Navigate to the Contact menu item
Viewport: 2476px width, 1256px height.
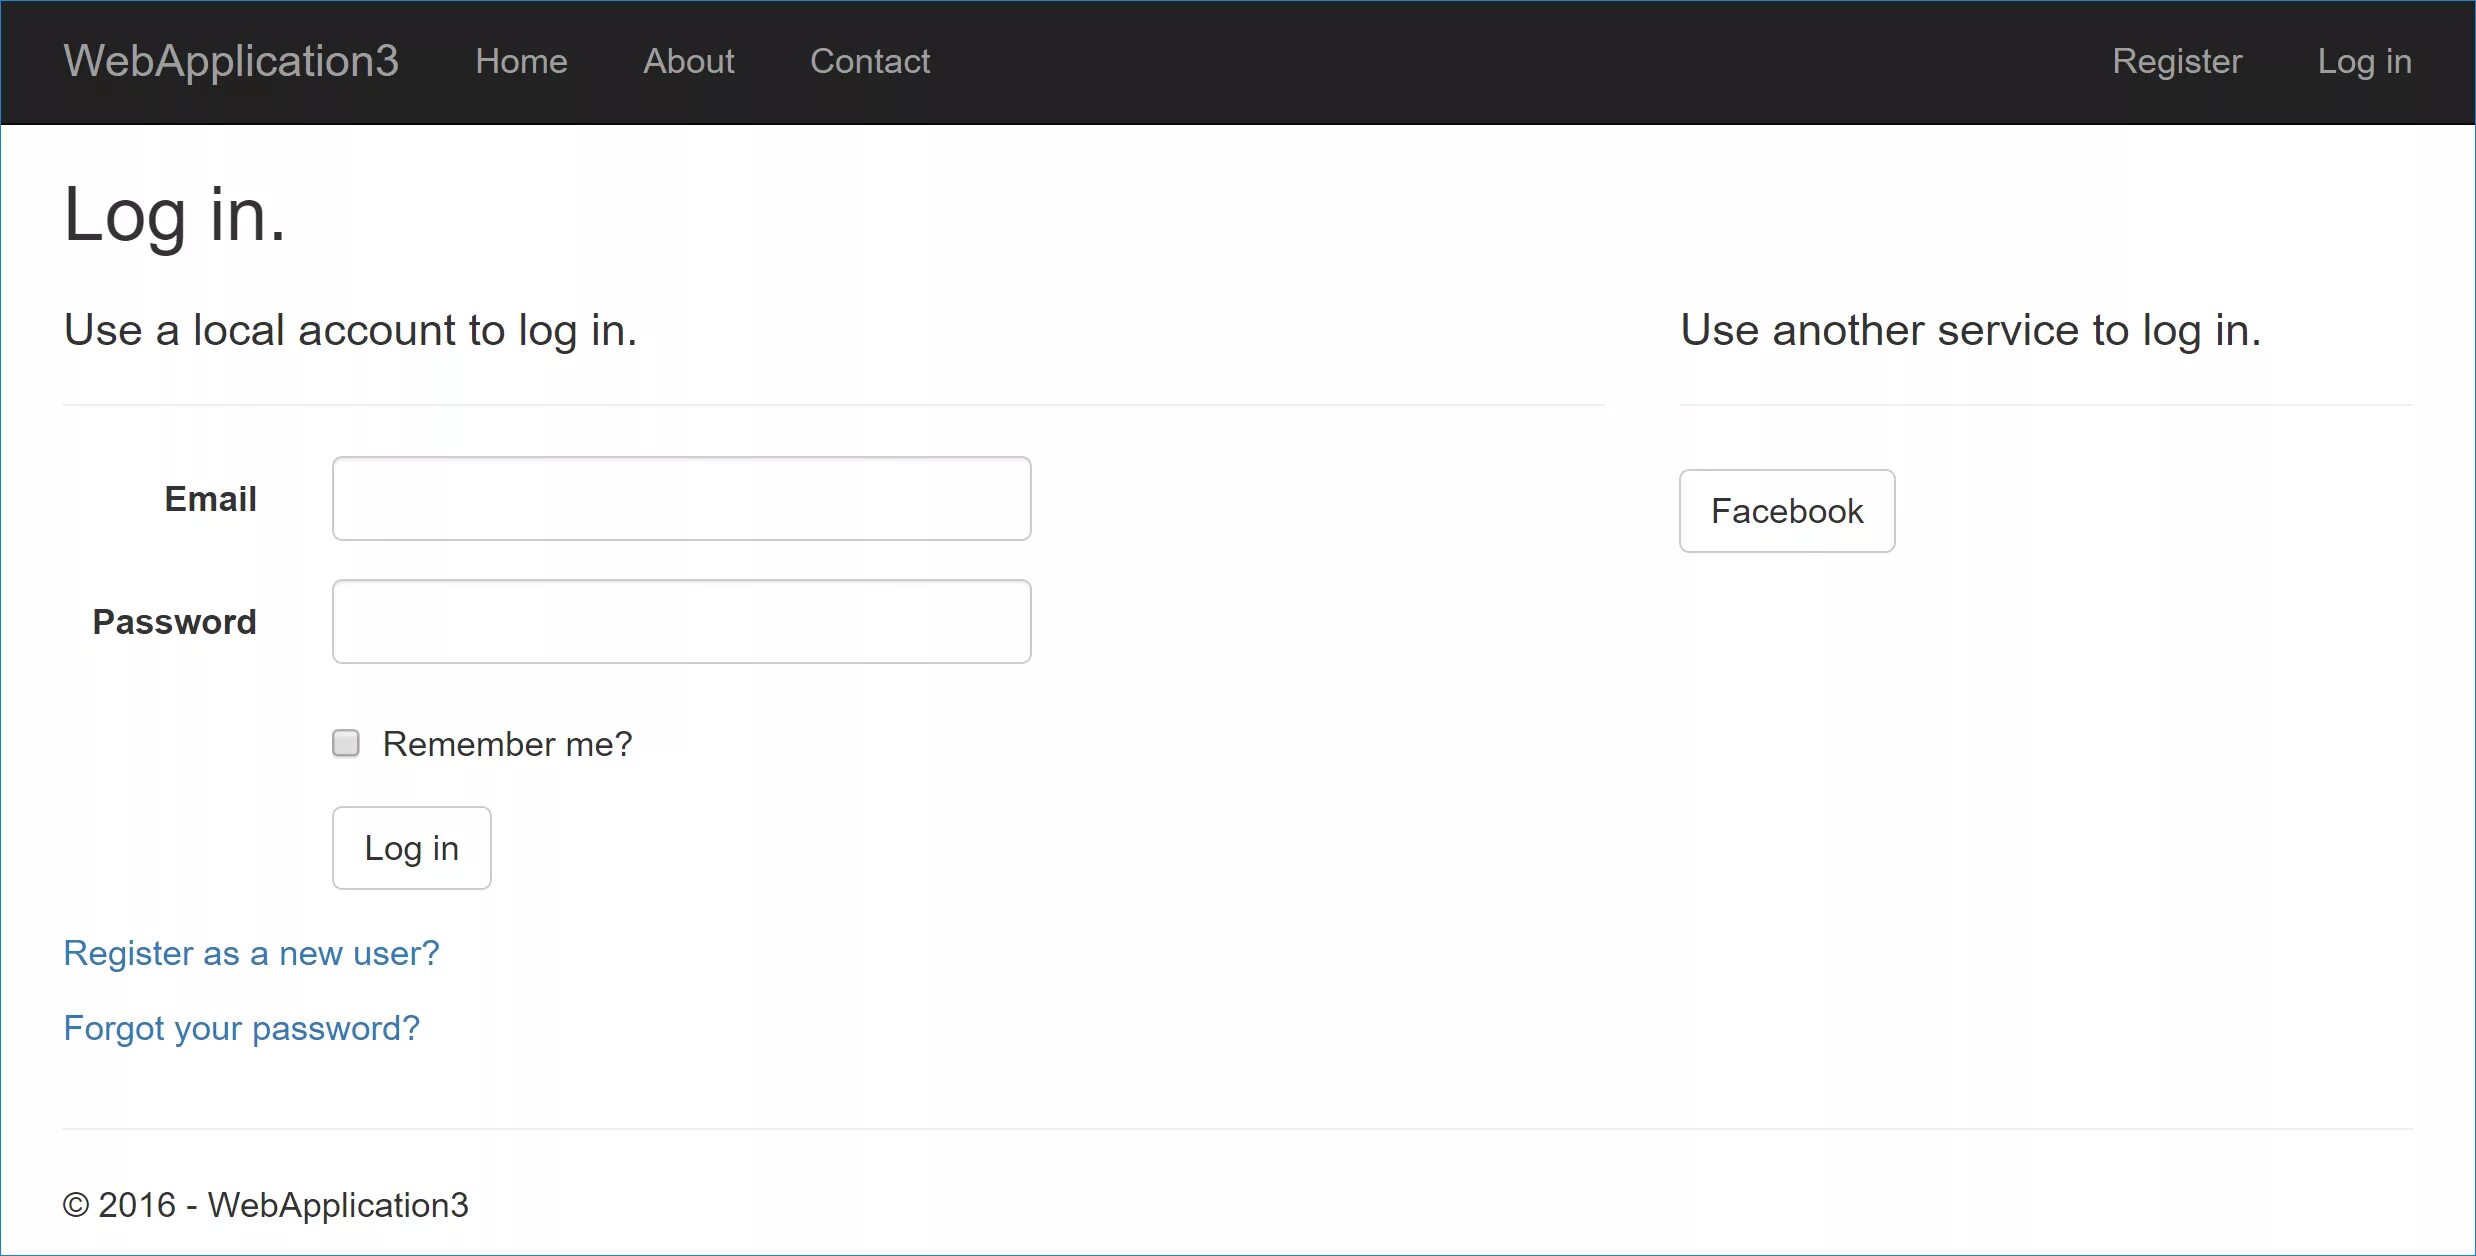pos(870,61)
